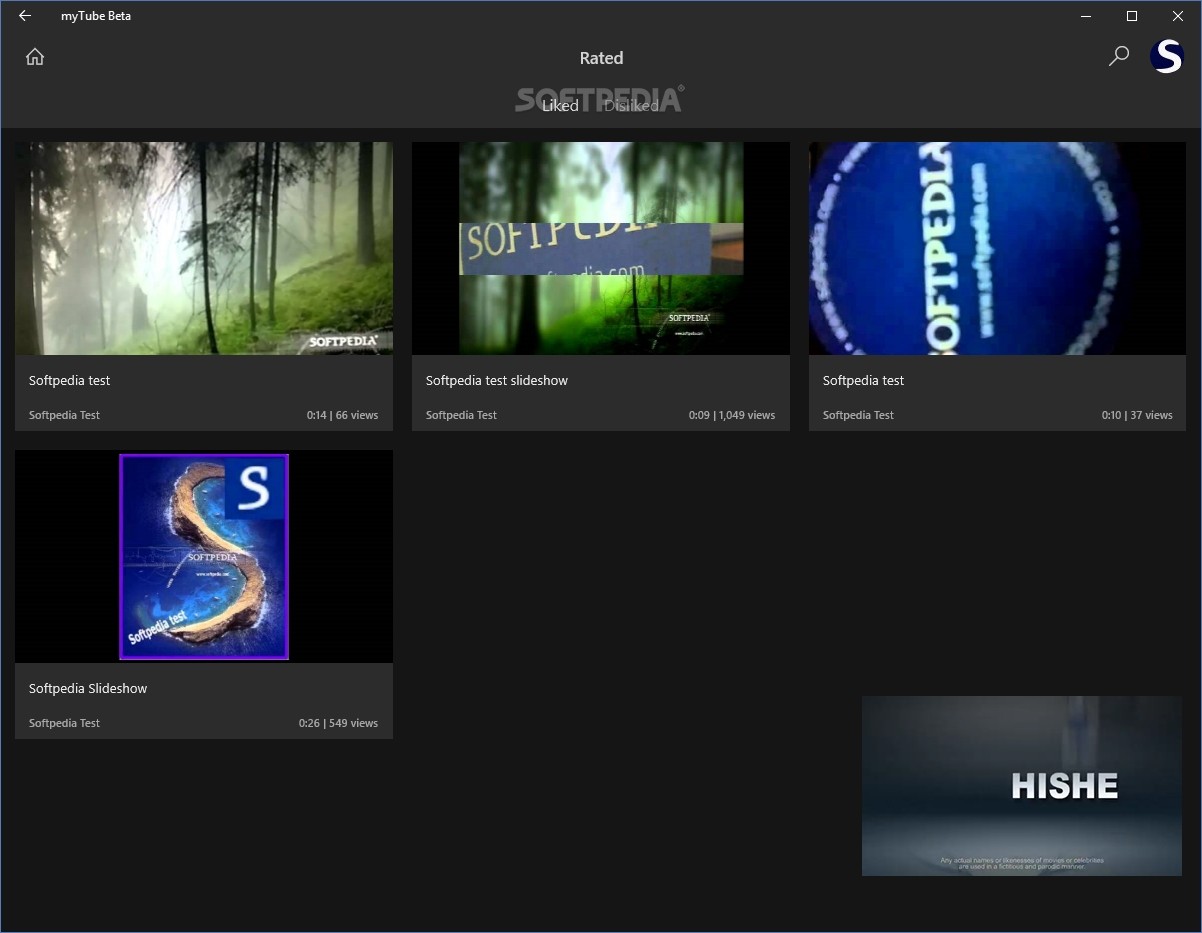Click the Softpedia Test channel name of first video
This screenshot has width=1202, height=933.
(64, 415)
